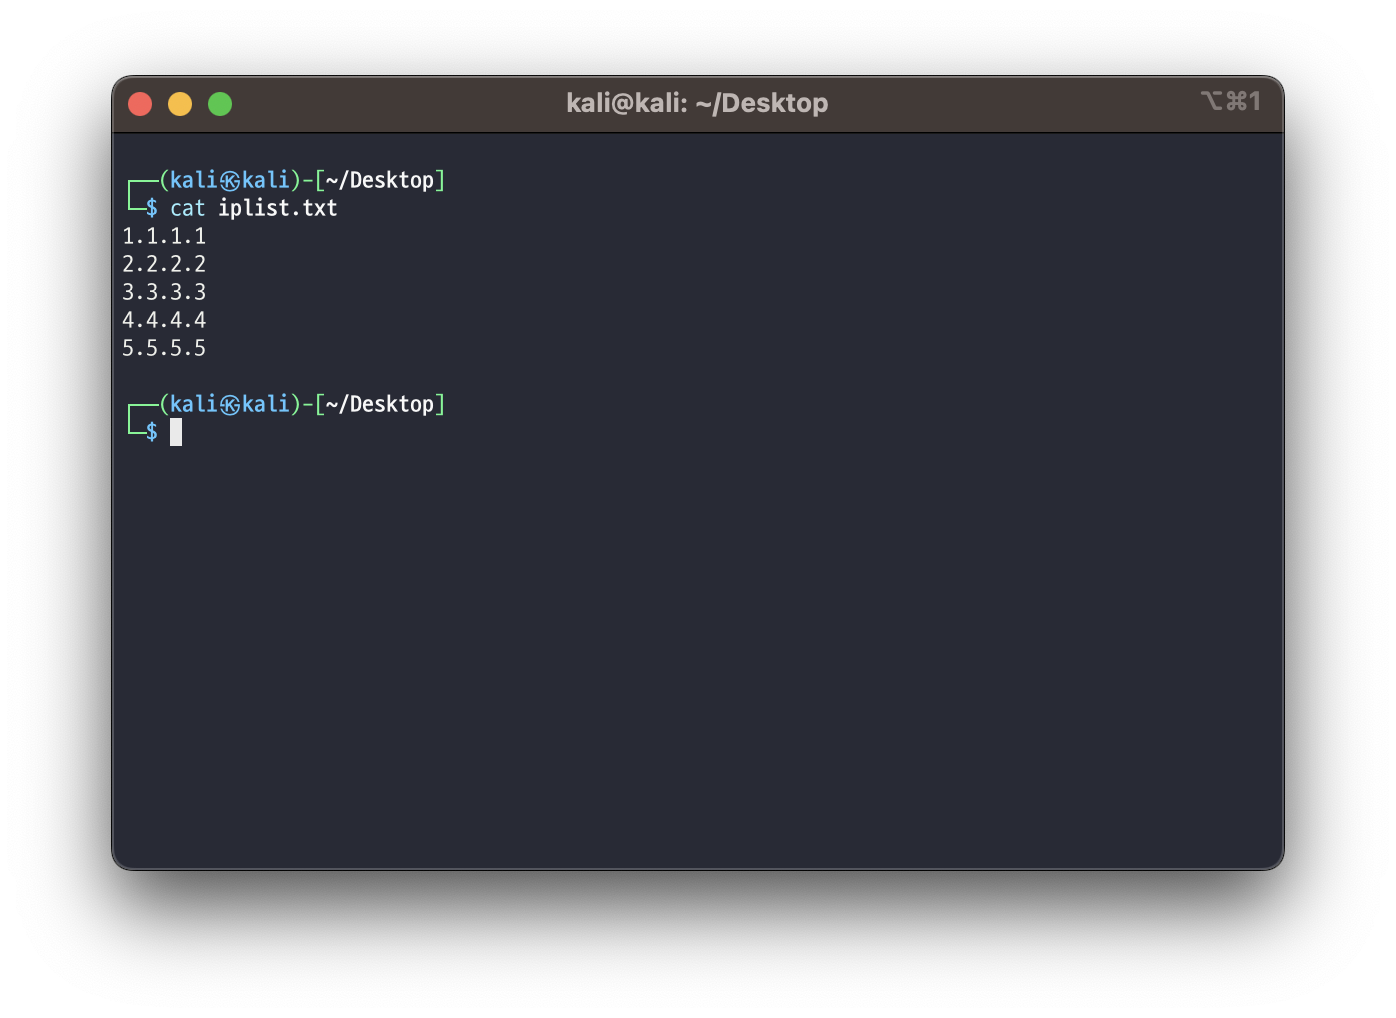Click the first prompt line above the cat command
This screenshot has width=1396, height=1018.
[286, 180]
